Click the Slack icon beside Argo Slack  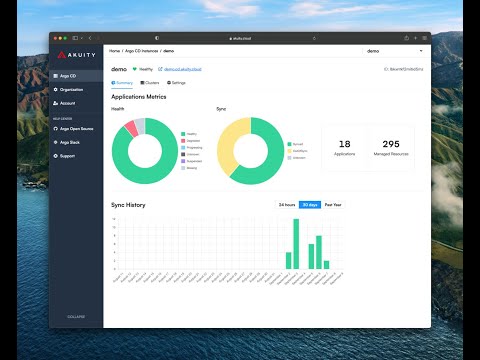click(56, 142)
